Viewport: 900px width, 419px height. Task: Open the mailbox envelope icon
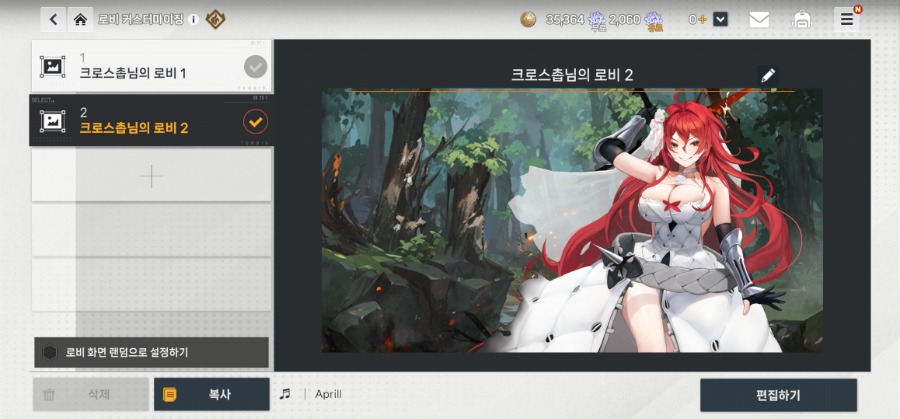click(x=759, y=20)
